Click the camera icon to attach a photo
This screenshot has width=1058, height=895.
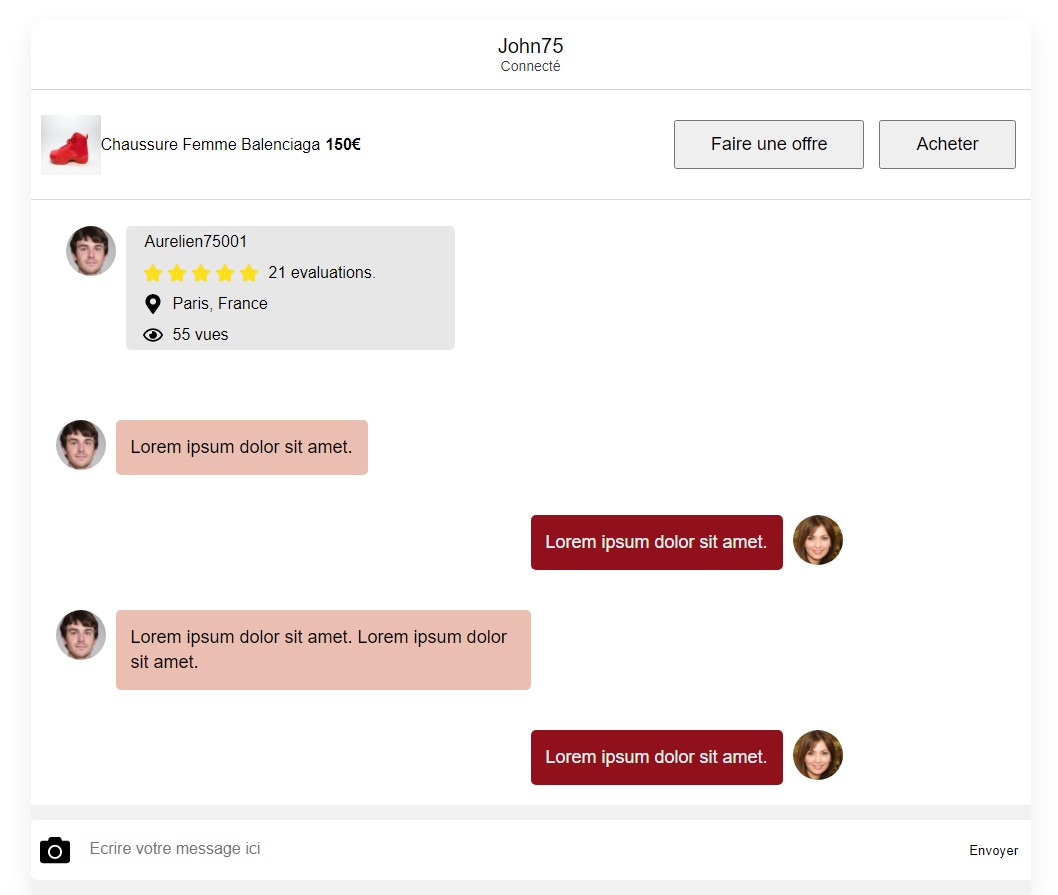[x=55, y=849]
